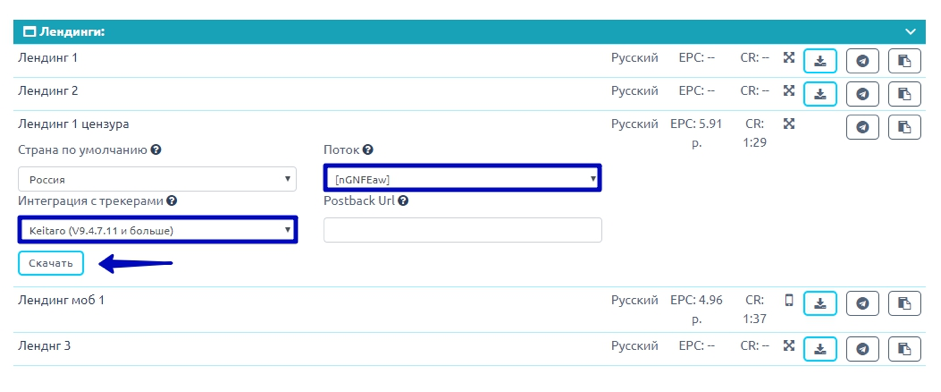
Task: Click help icon next to Поток
Action: 368,149
